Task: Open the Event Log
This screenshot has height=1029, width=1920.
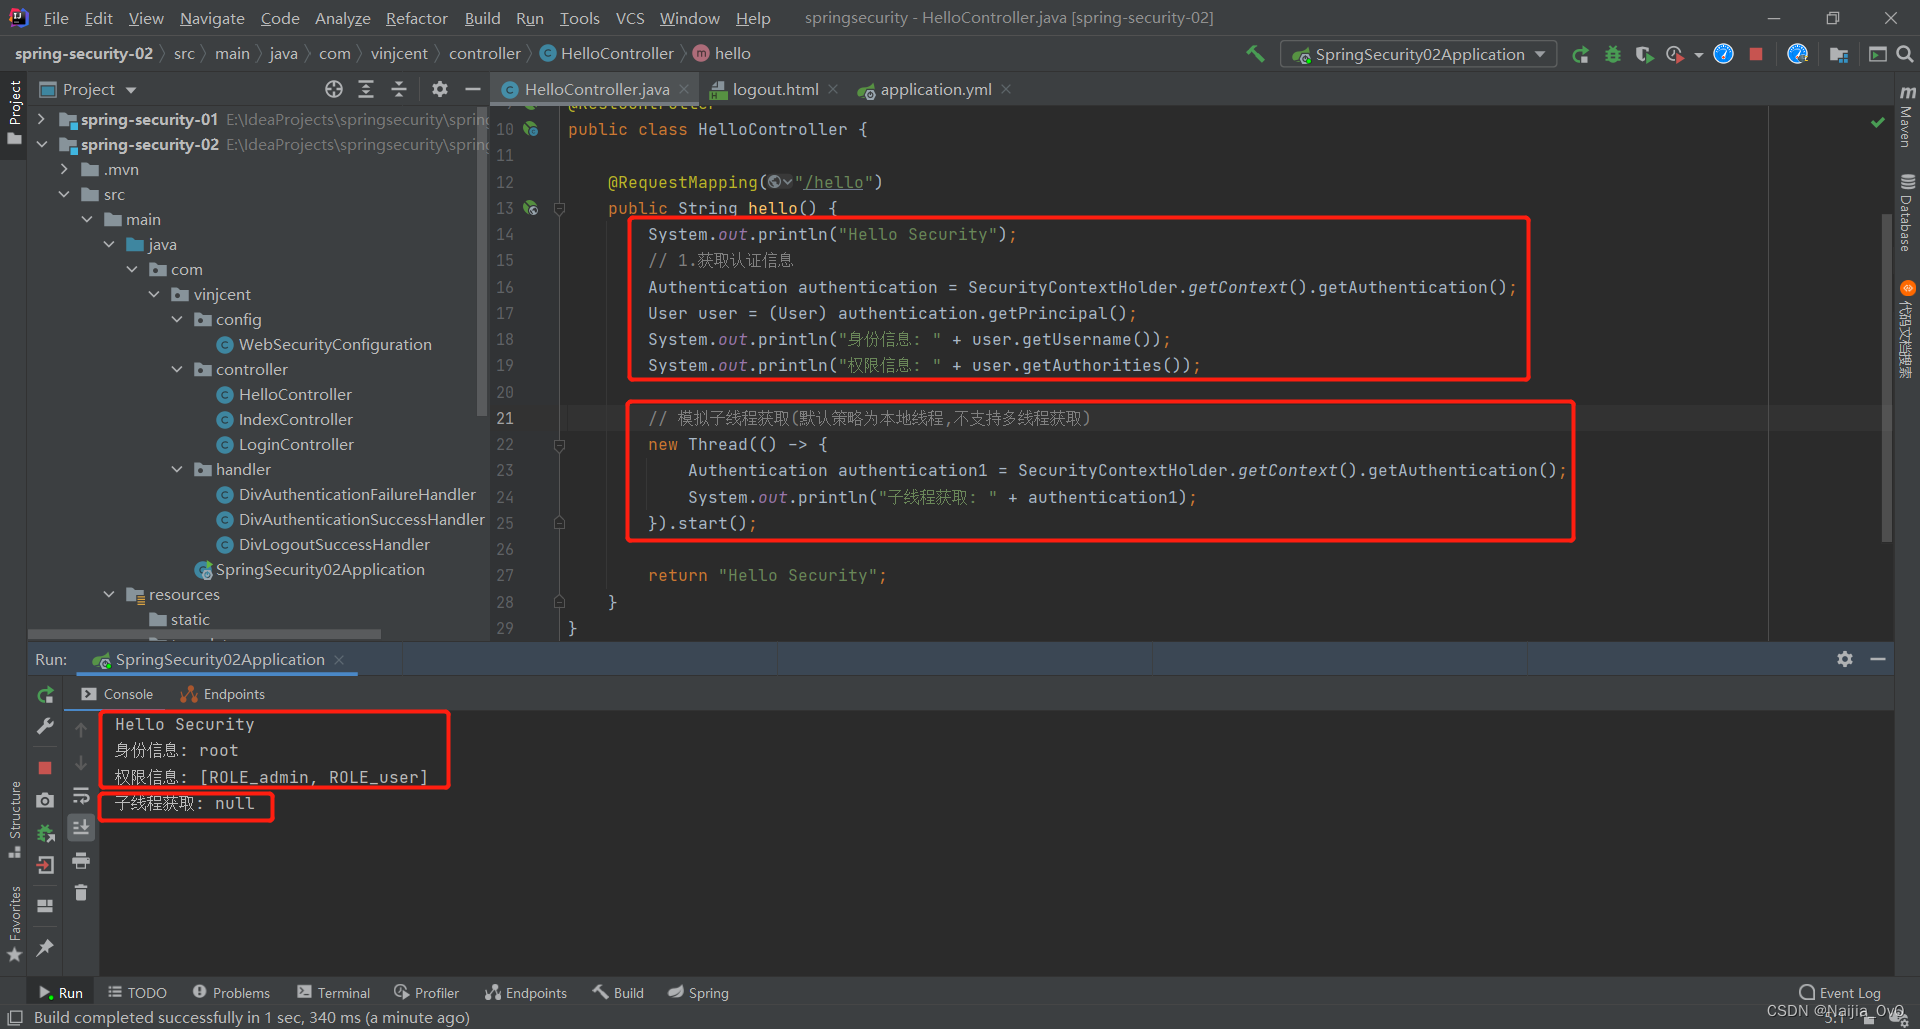Action: [1840, 993]
